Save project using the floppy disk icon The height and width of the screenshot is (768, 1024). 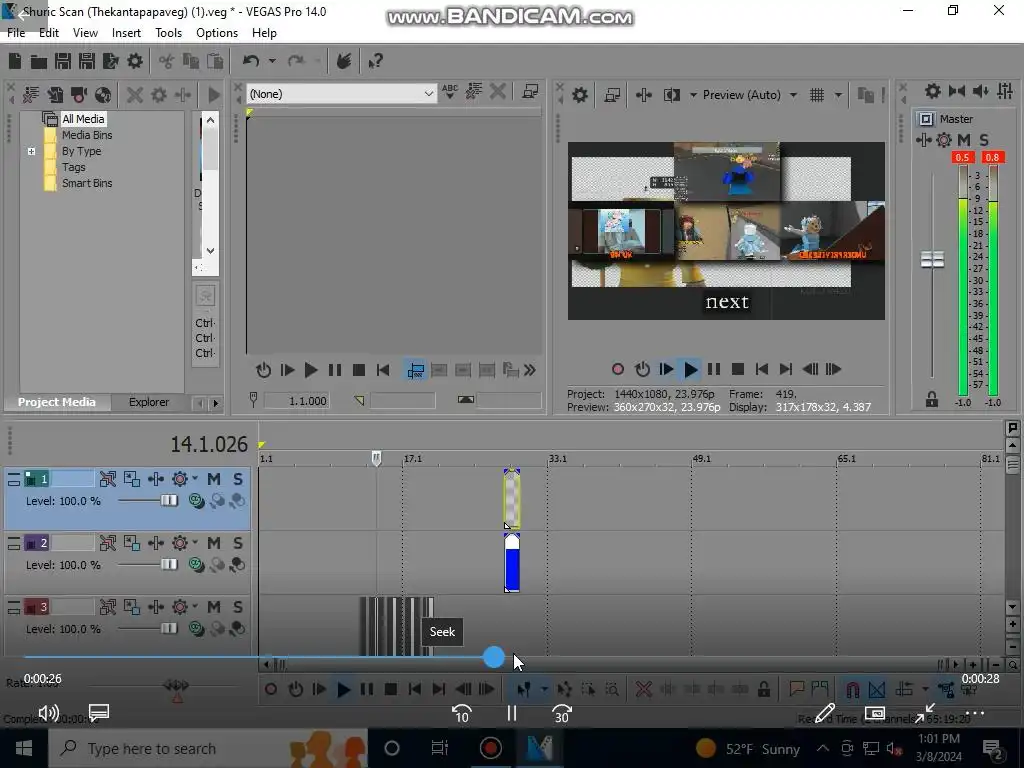(x=63, y=61)
